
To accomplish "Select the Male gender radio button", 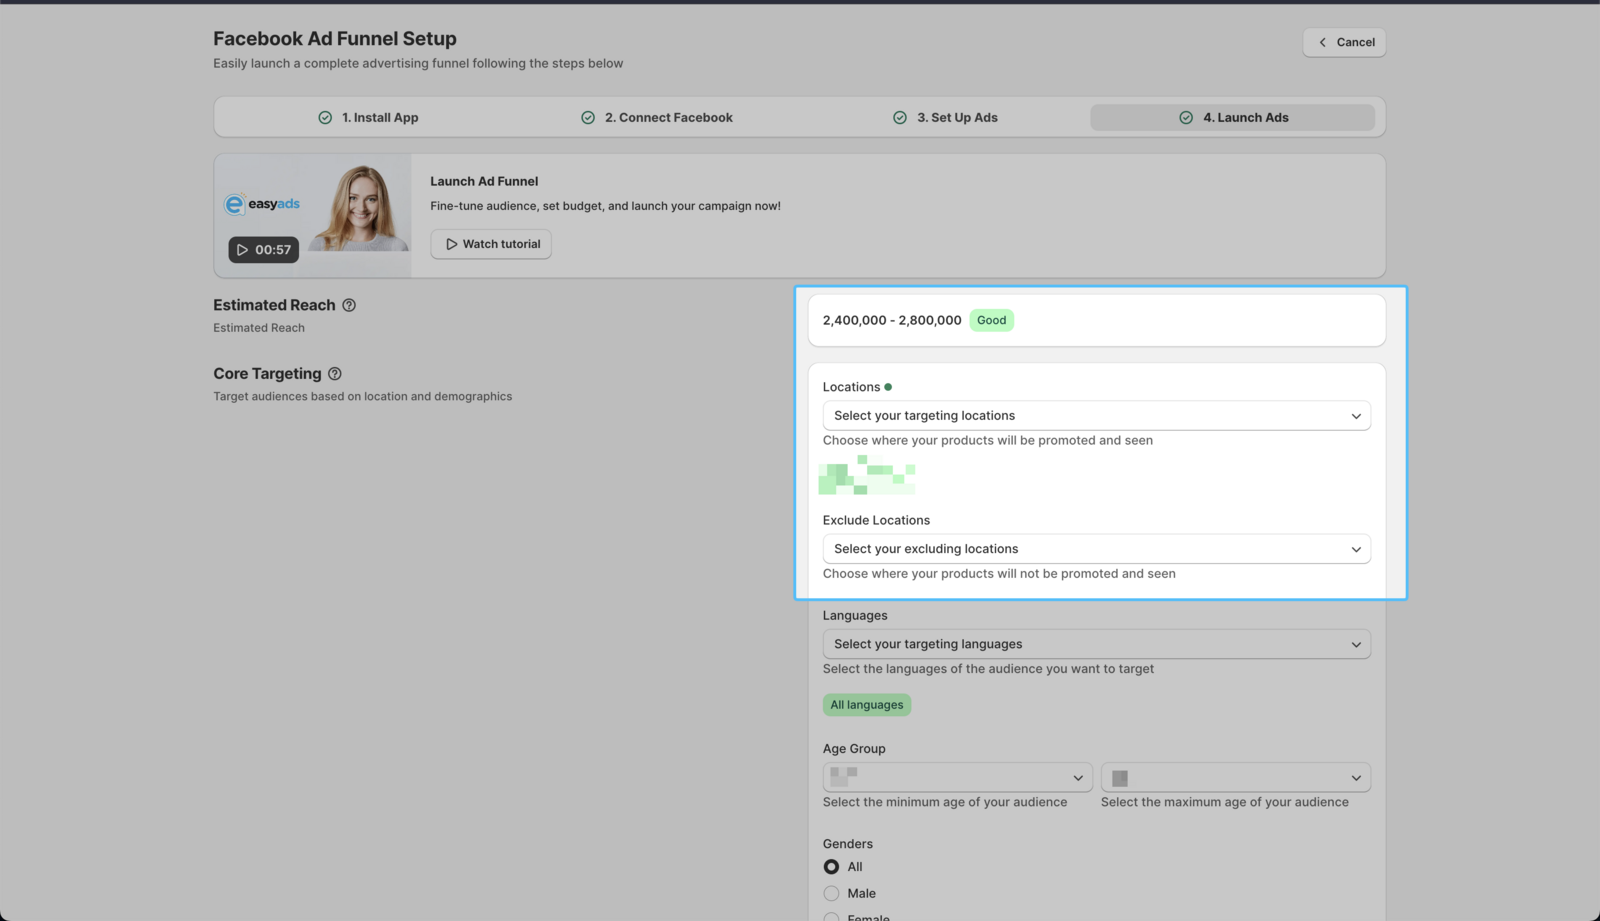I will click(831, 893).
